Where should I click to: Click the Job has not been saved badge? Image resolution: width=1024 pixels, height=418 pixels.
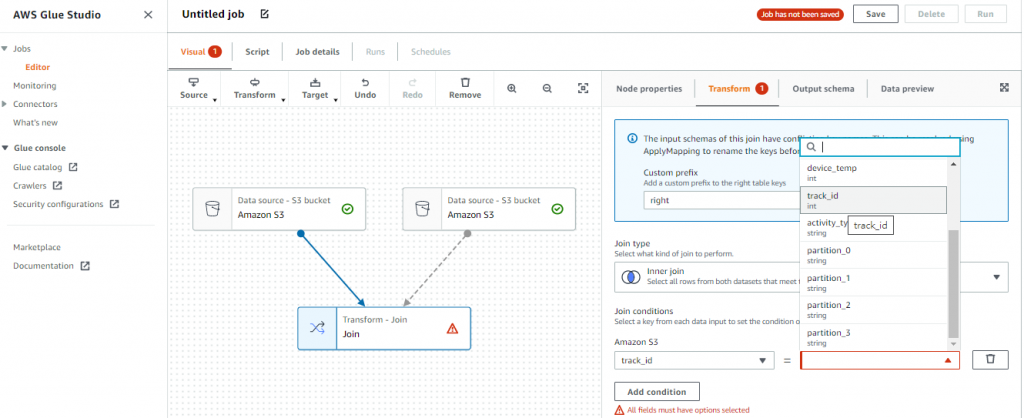pyautogui.click(x=800, y=14)
